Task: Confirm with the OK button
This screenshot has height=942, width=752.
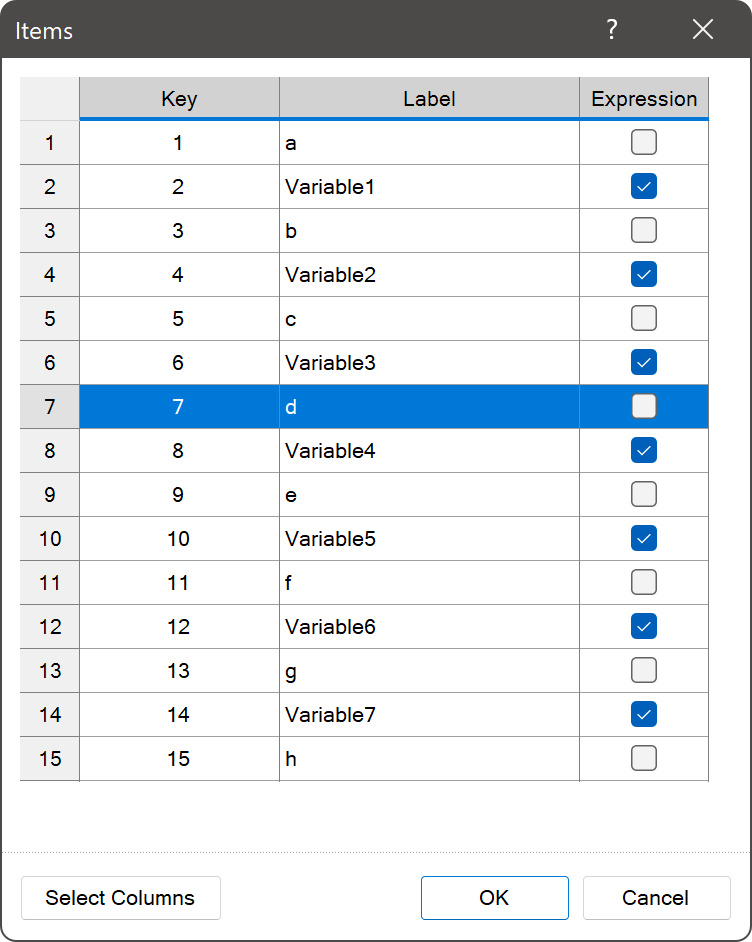Action: pos(494,898)
